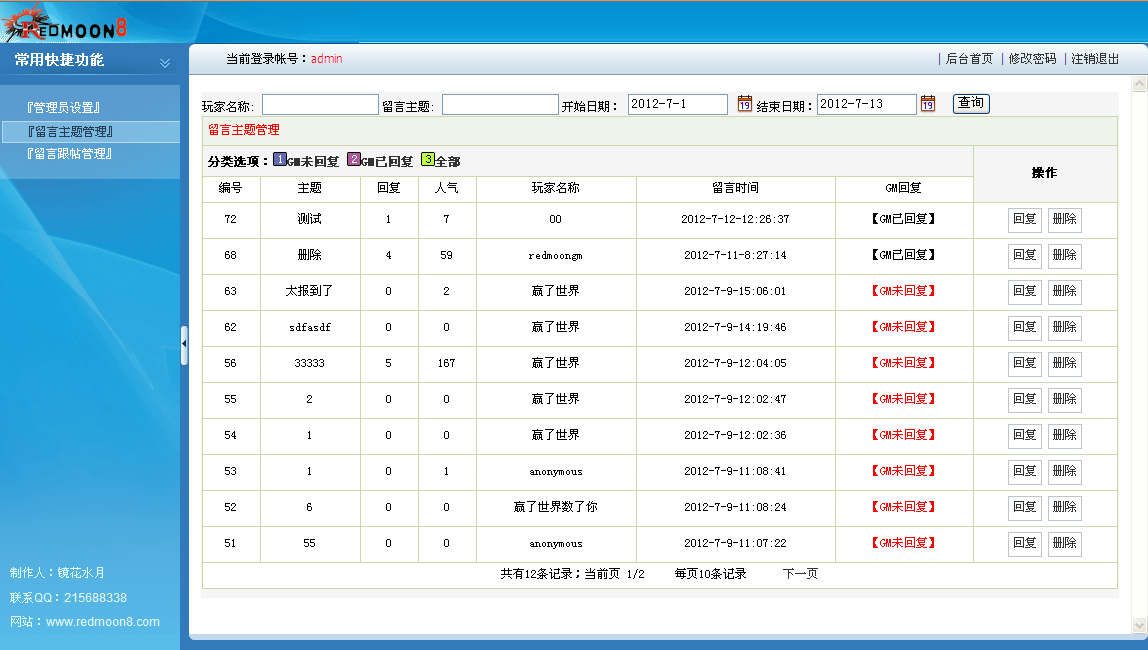Click 删除 for message 62 sdfasdf
This screenshot has height=650, width=1148.
(1065, 326)
